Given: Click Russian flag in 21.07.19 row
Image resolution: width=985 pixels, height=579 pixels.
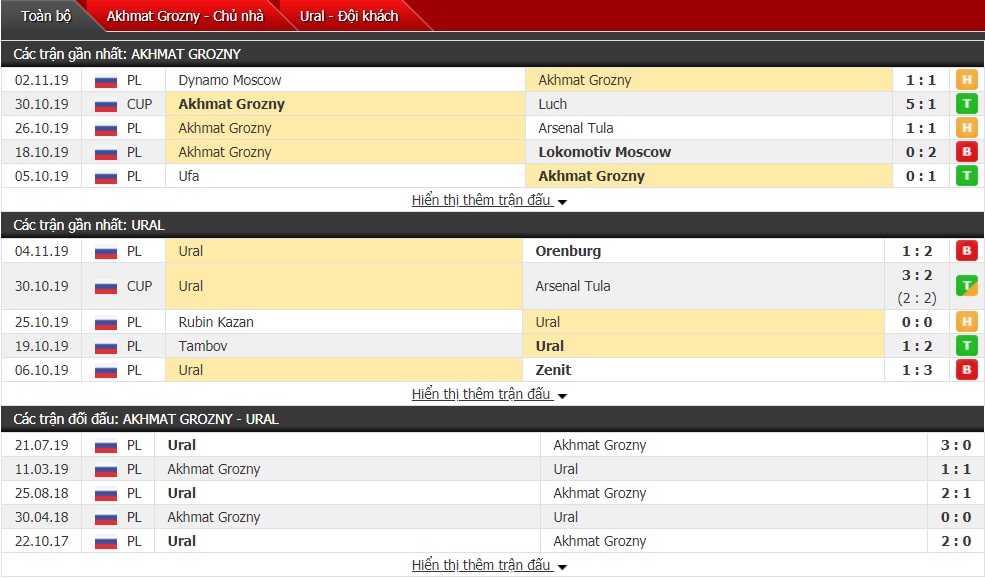Looking at the screenshot, I should point(106,446).
